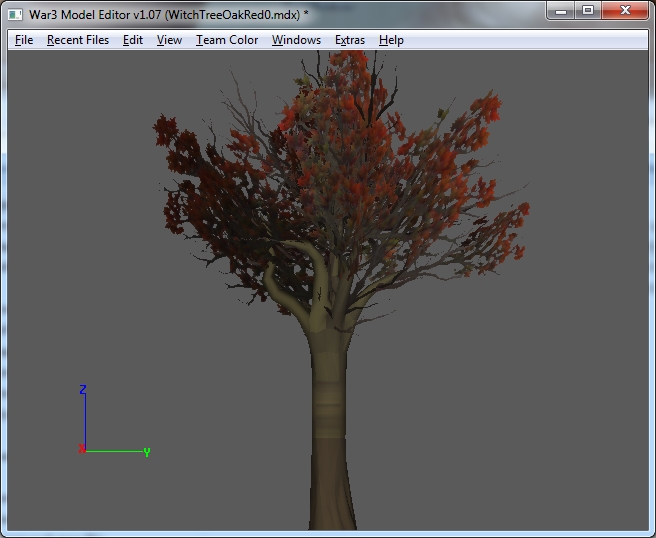Expand the View menu
This screenshot has width=656, height=538.
pyautogui.click(x=169, y=40)
